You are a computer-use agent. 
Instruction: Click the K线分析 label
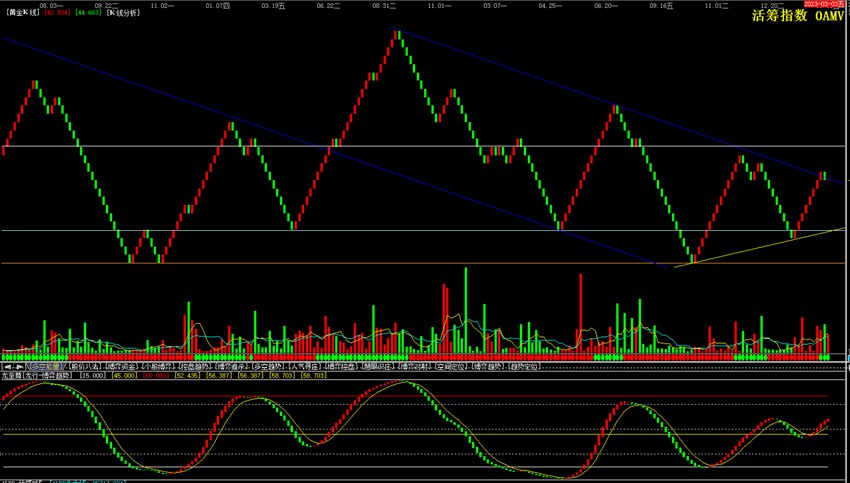coord(124,11)
